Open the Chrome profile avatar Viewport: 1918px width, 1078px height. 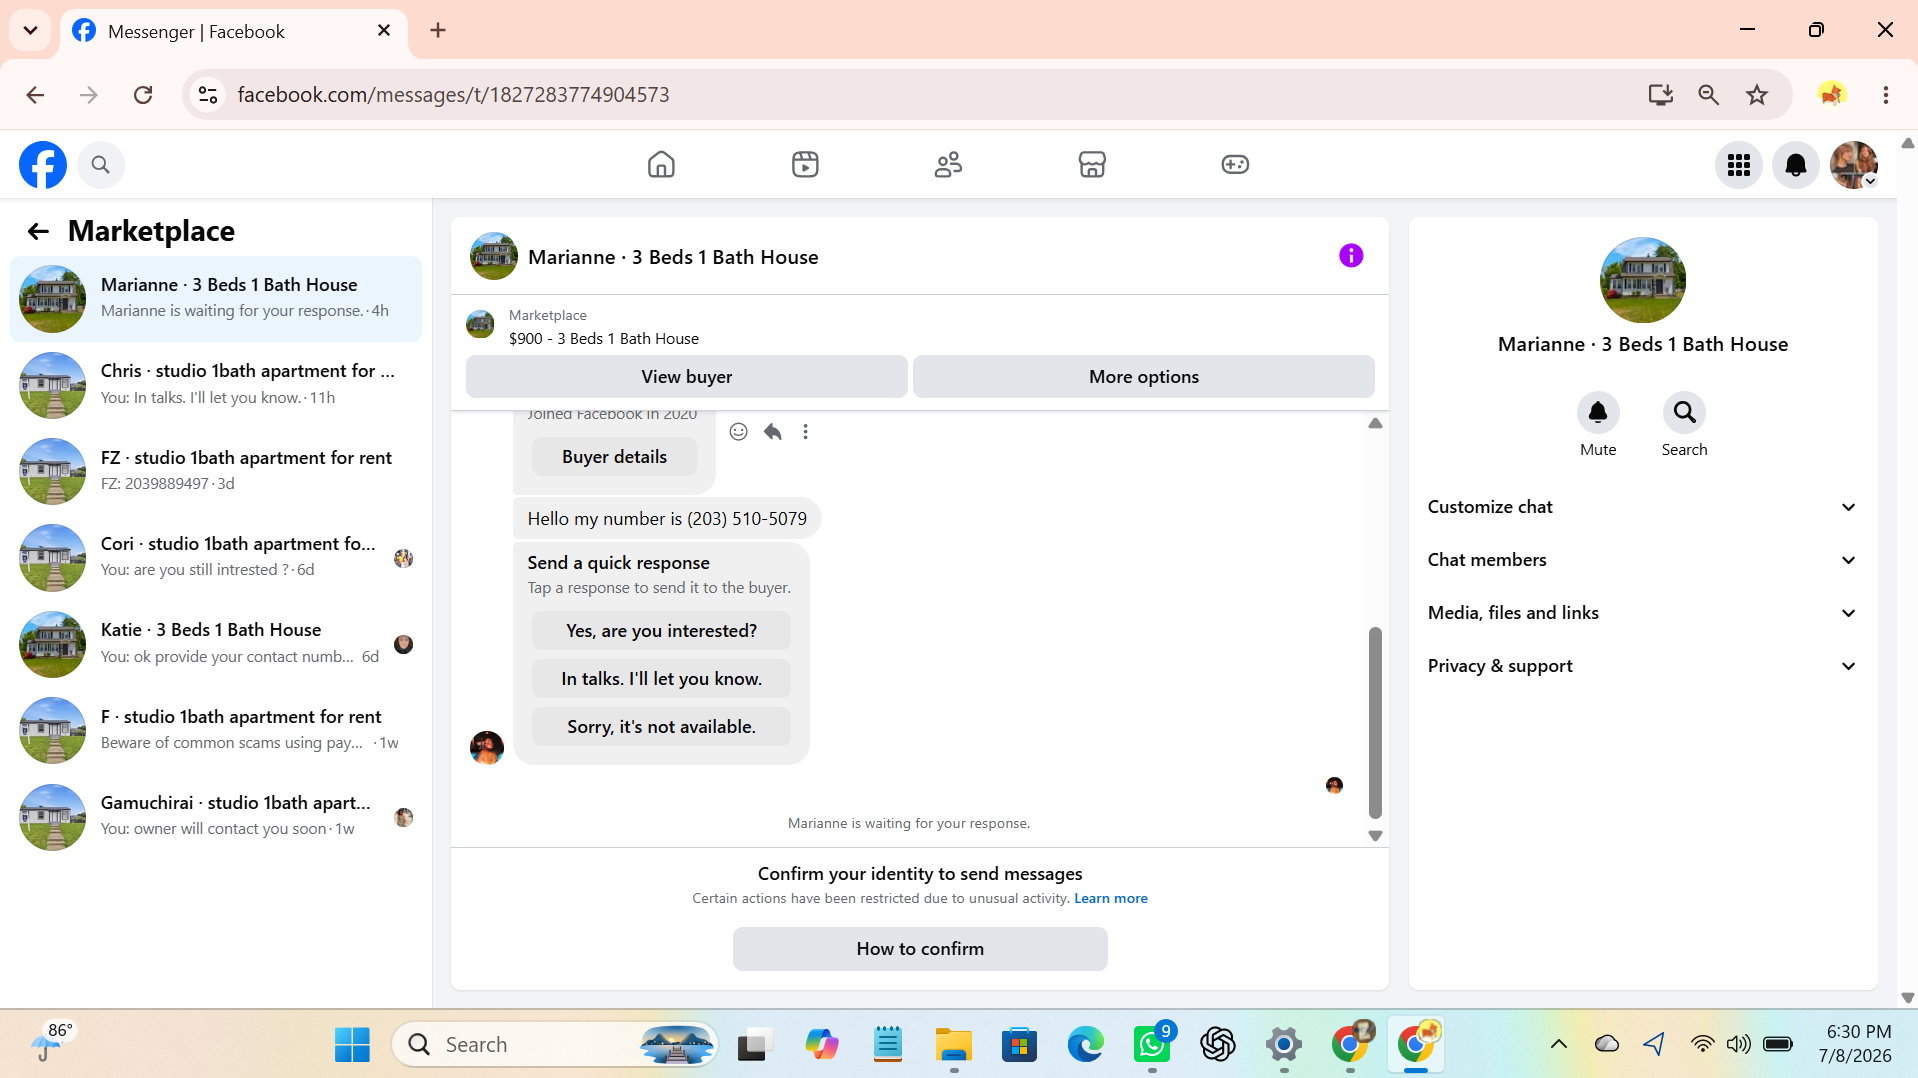[x=1832, y=95]
